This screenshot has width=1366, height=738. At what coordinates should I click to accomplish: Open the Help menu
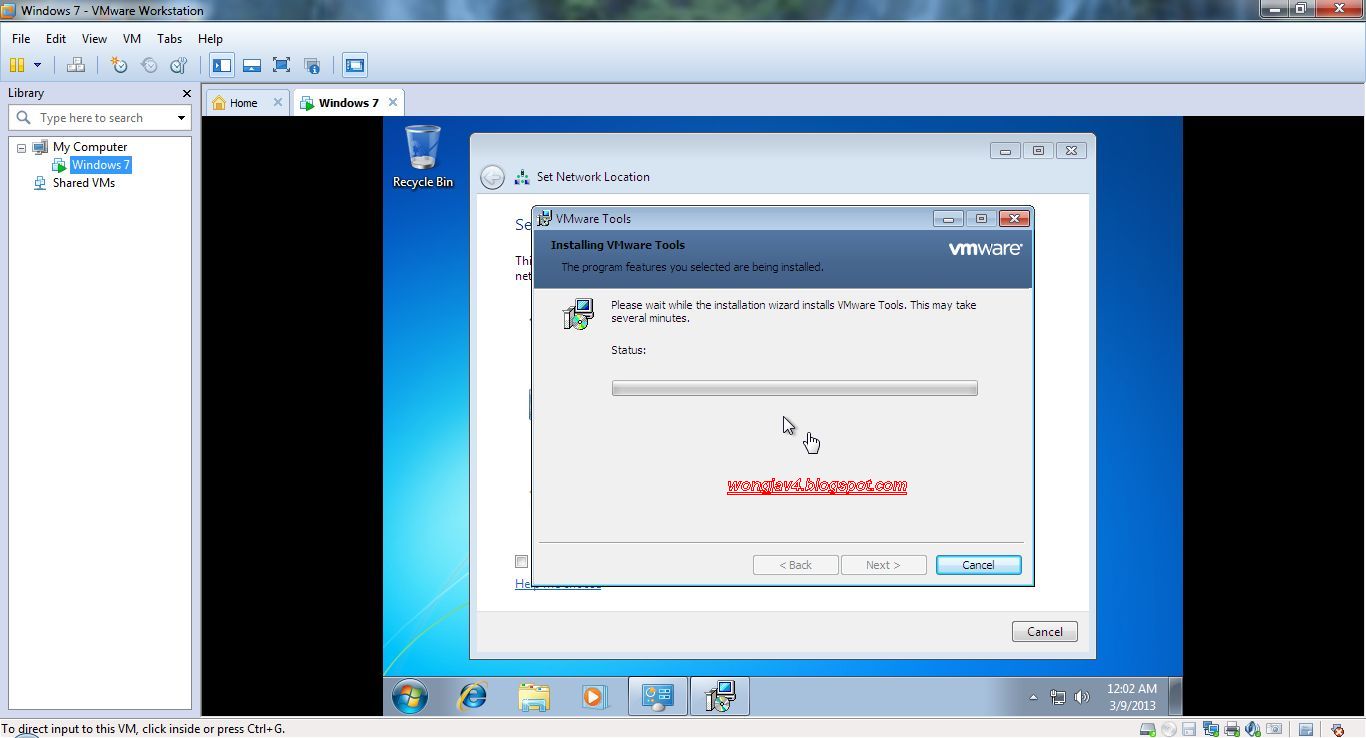(x=210, y=39)
